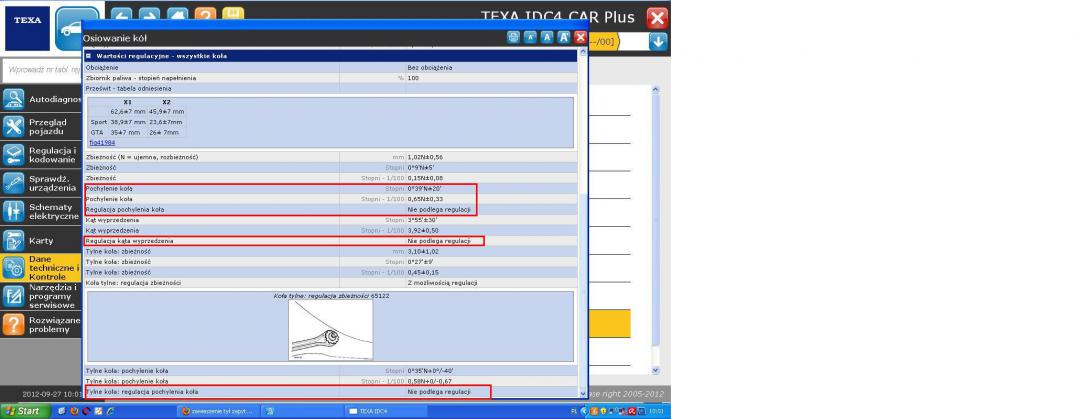Screen dimensions: 1074x419
Task: Click the value 0,65N±0,33
Action: point(425,199)
